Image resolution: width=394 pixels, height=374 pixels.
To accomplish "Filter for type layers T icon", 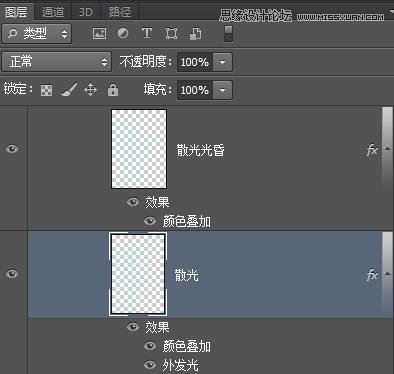I will point(147,33).
